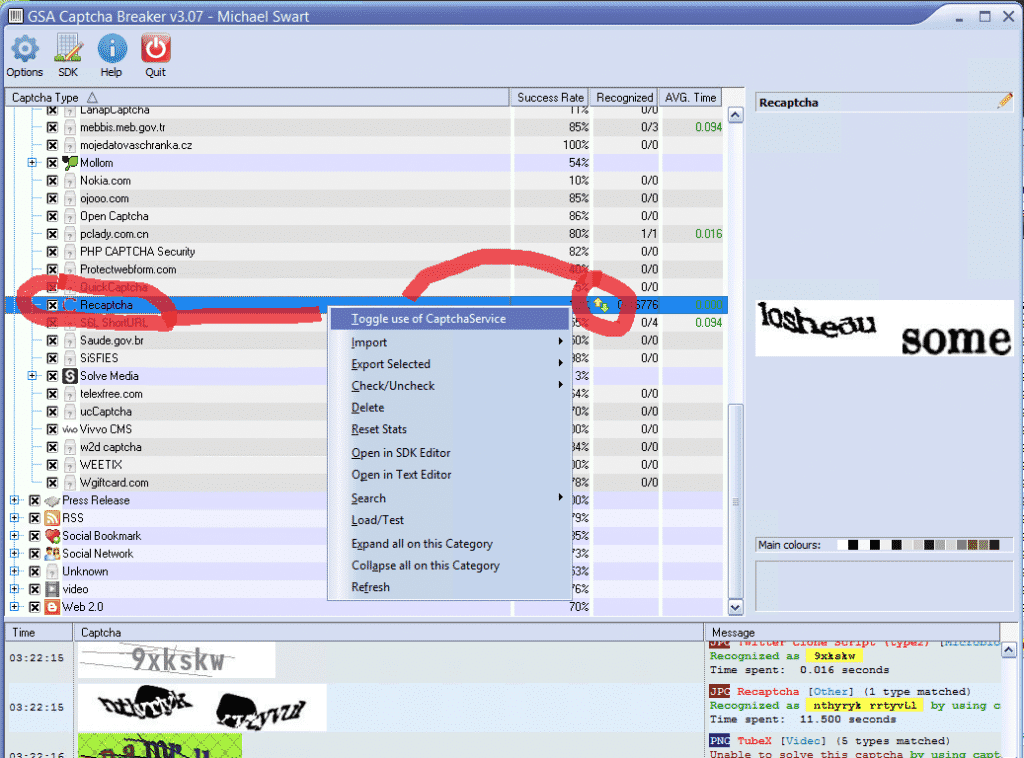Launch the SDK tool icon
1024x758 pixels.
[68, 48]
